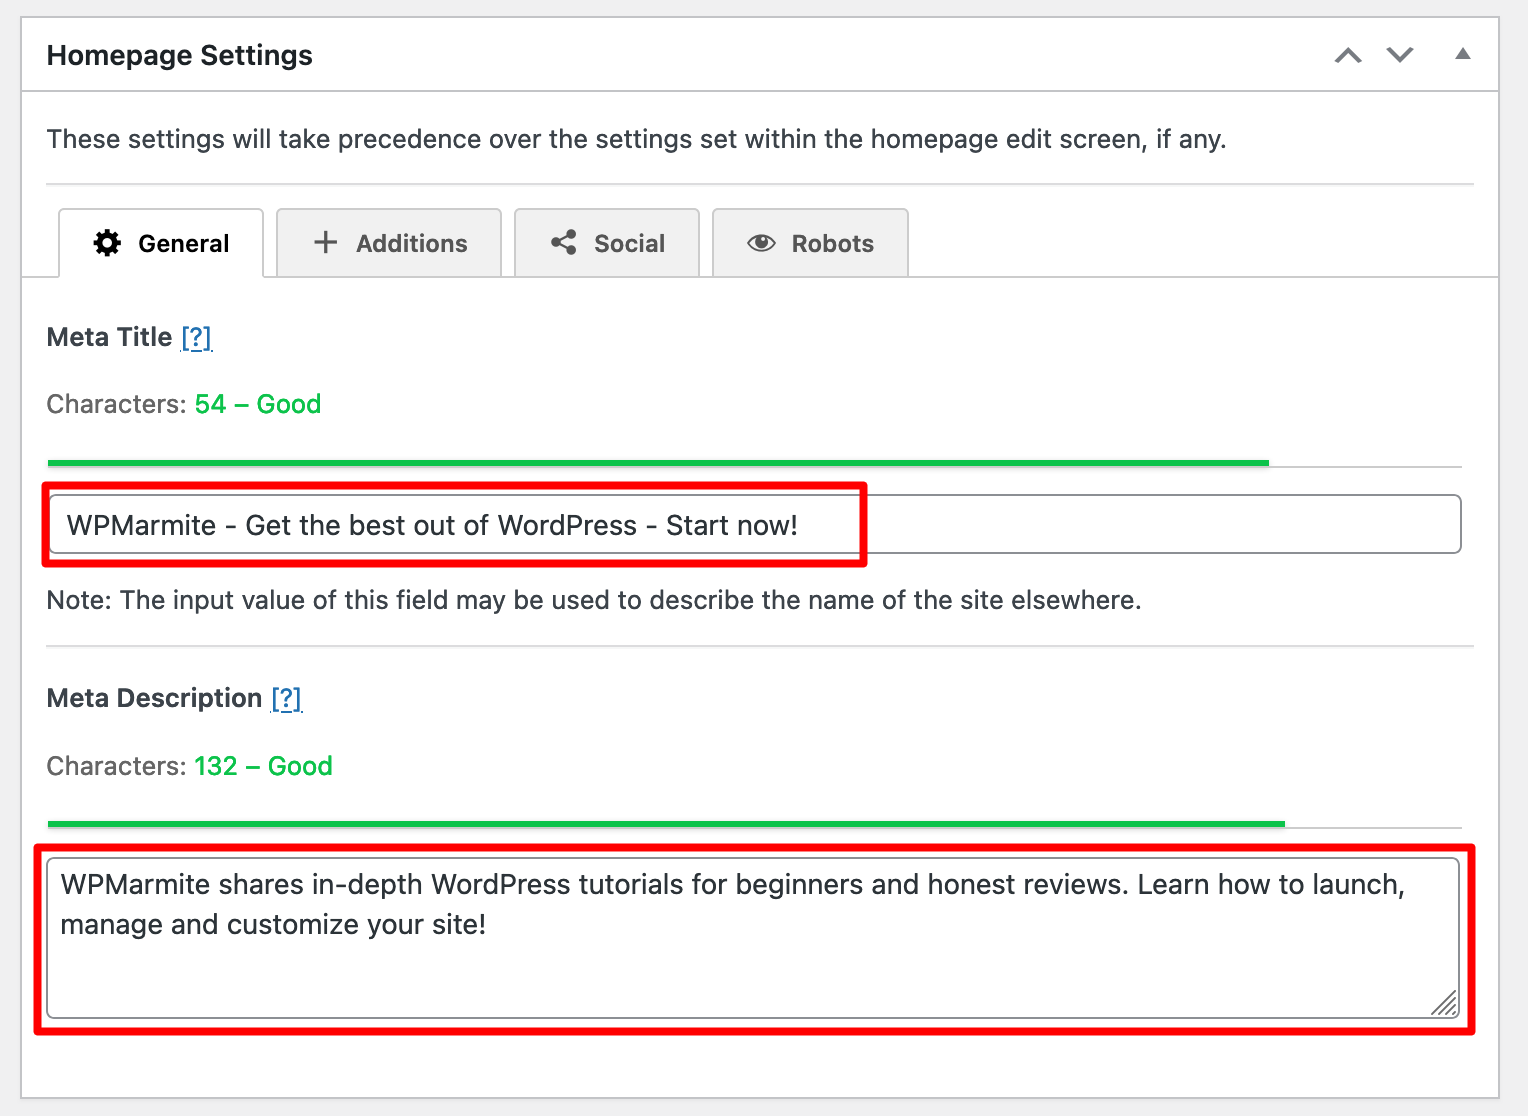Viewport: 1528px width, 1116px height.
Task: Open the Social tab
Action: tap(607, 243)
